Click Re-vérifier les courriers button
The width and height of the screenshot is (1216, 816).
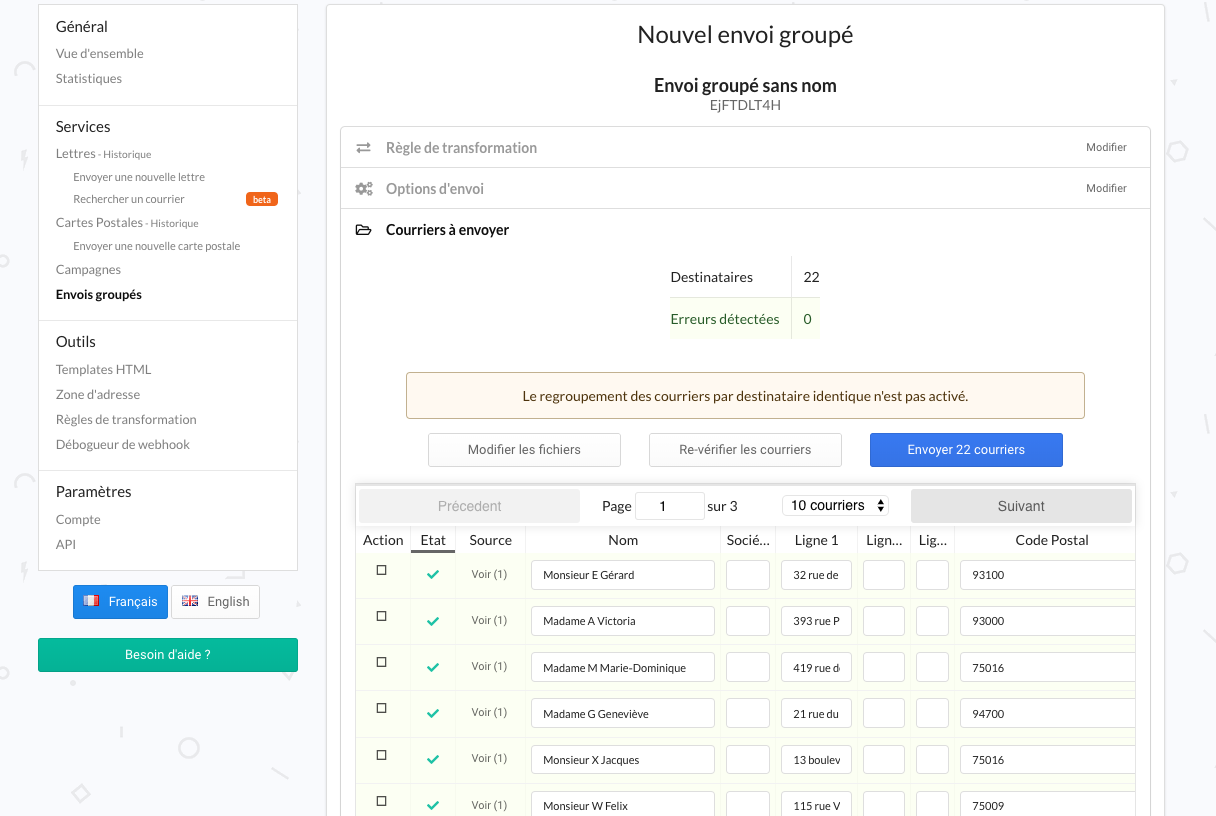point(745,450)
